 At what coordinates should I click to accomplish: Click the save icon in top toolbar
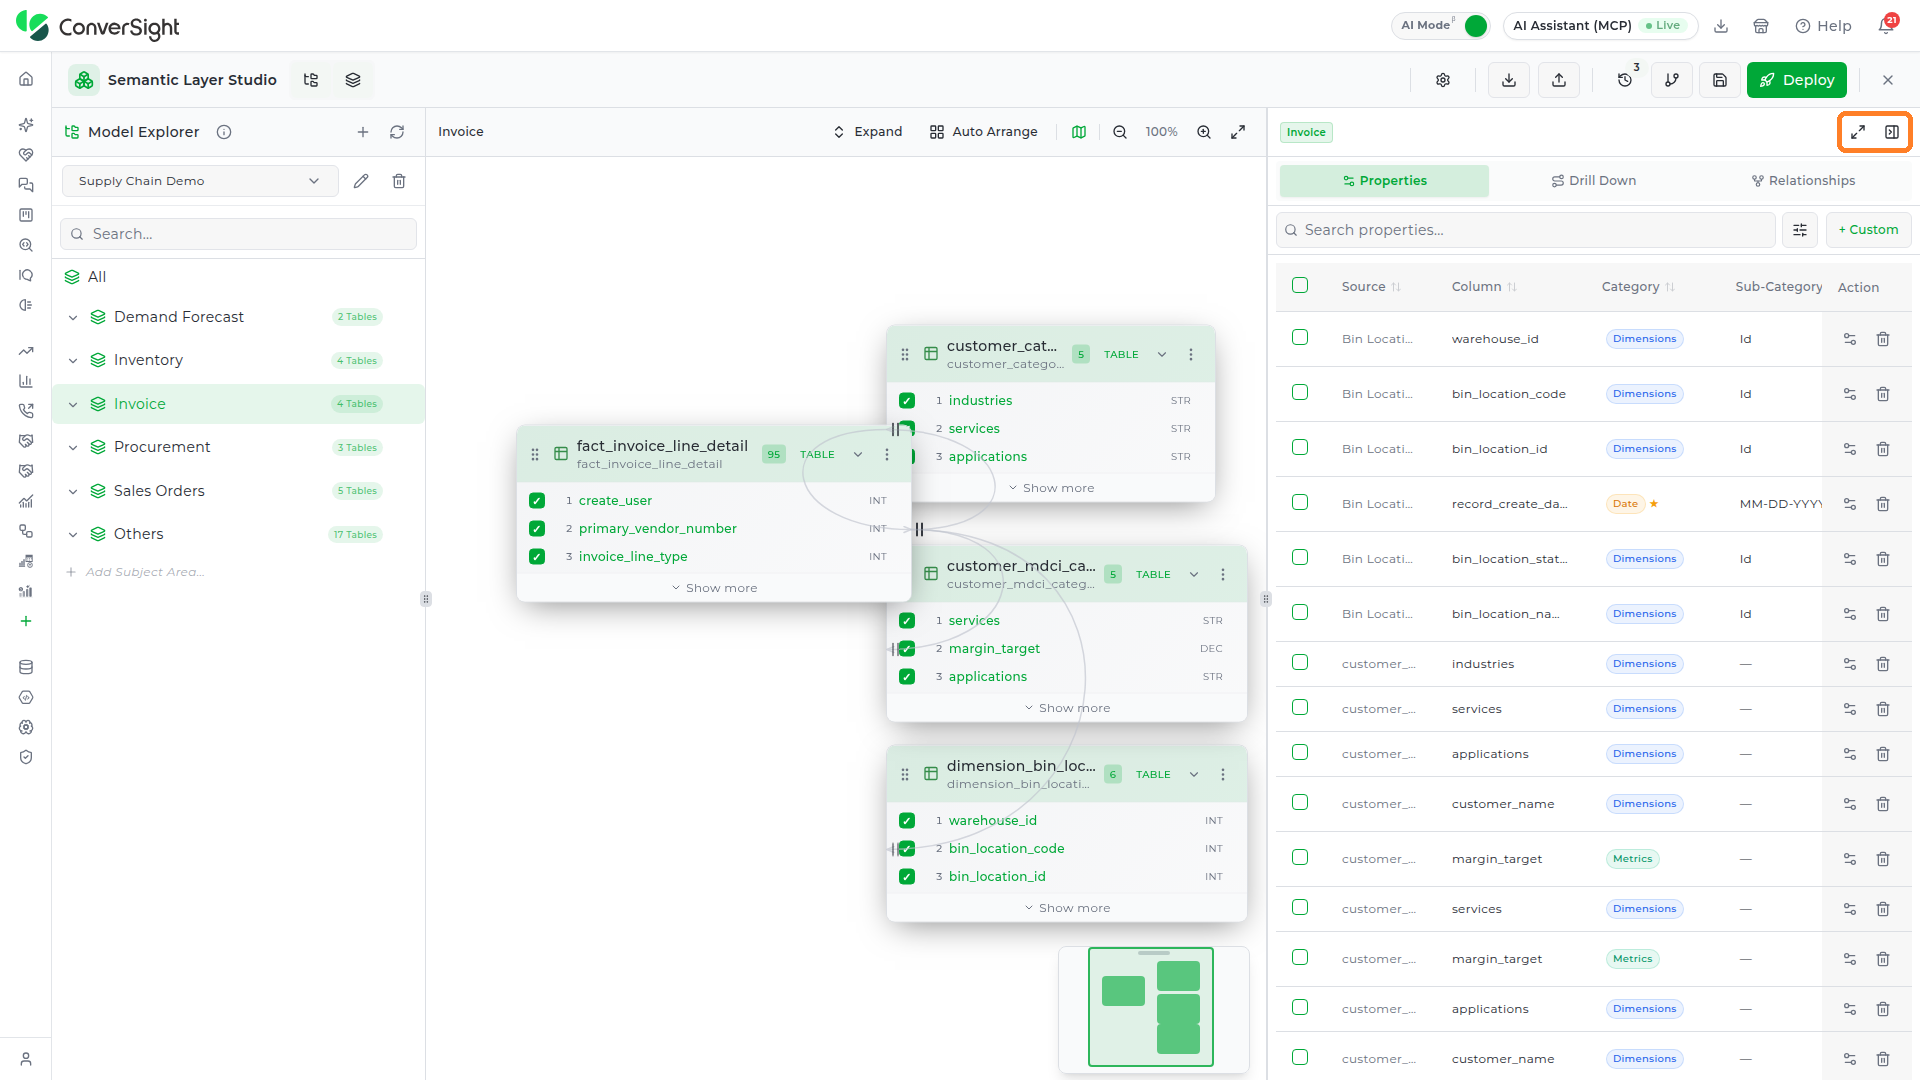(x=1720, y=80)
